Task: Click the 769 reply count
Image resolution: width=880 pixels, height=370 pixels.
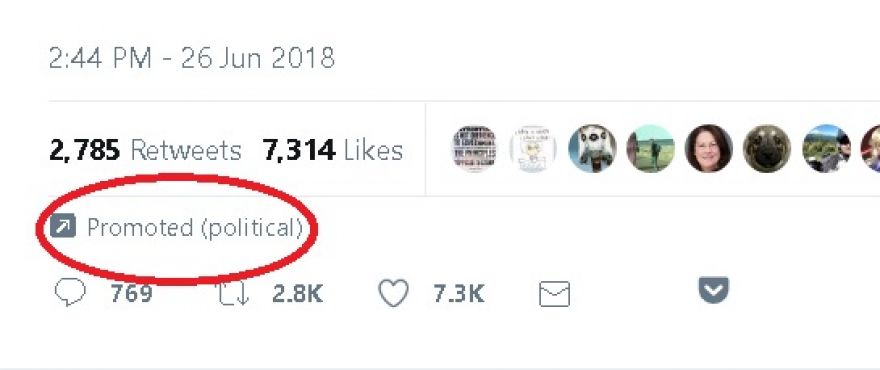Action: click(131, 294)
